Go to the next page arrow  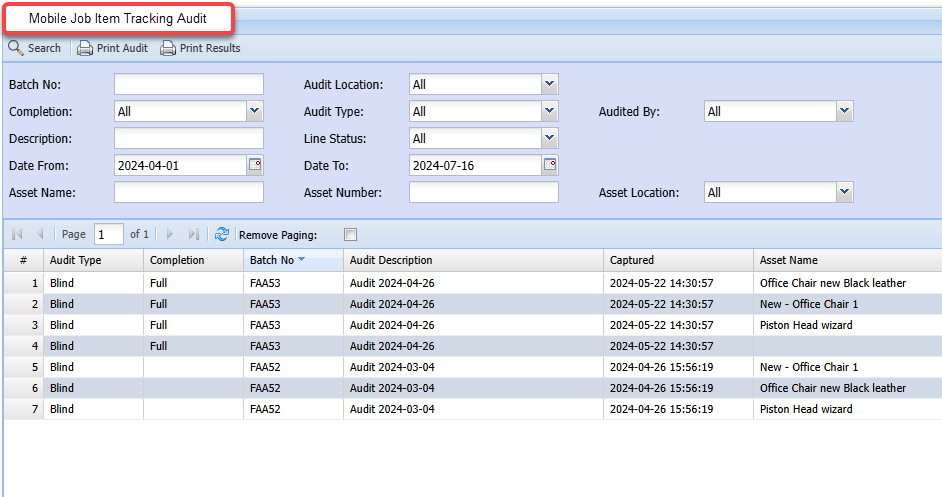(170, 234)
